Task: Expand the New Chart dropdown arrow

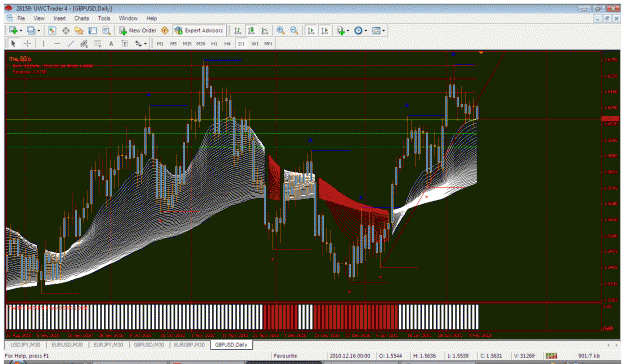Action: (21, 31)
